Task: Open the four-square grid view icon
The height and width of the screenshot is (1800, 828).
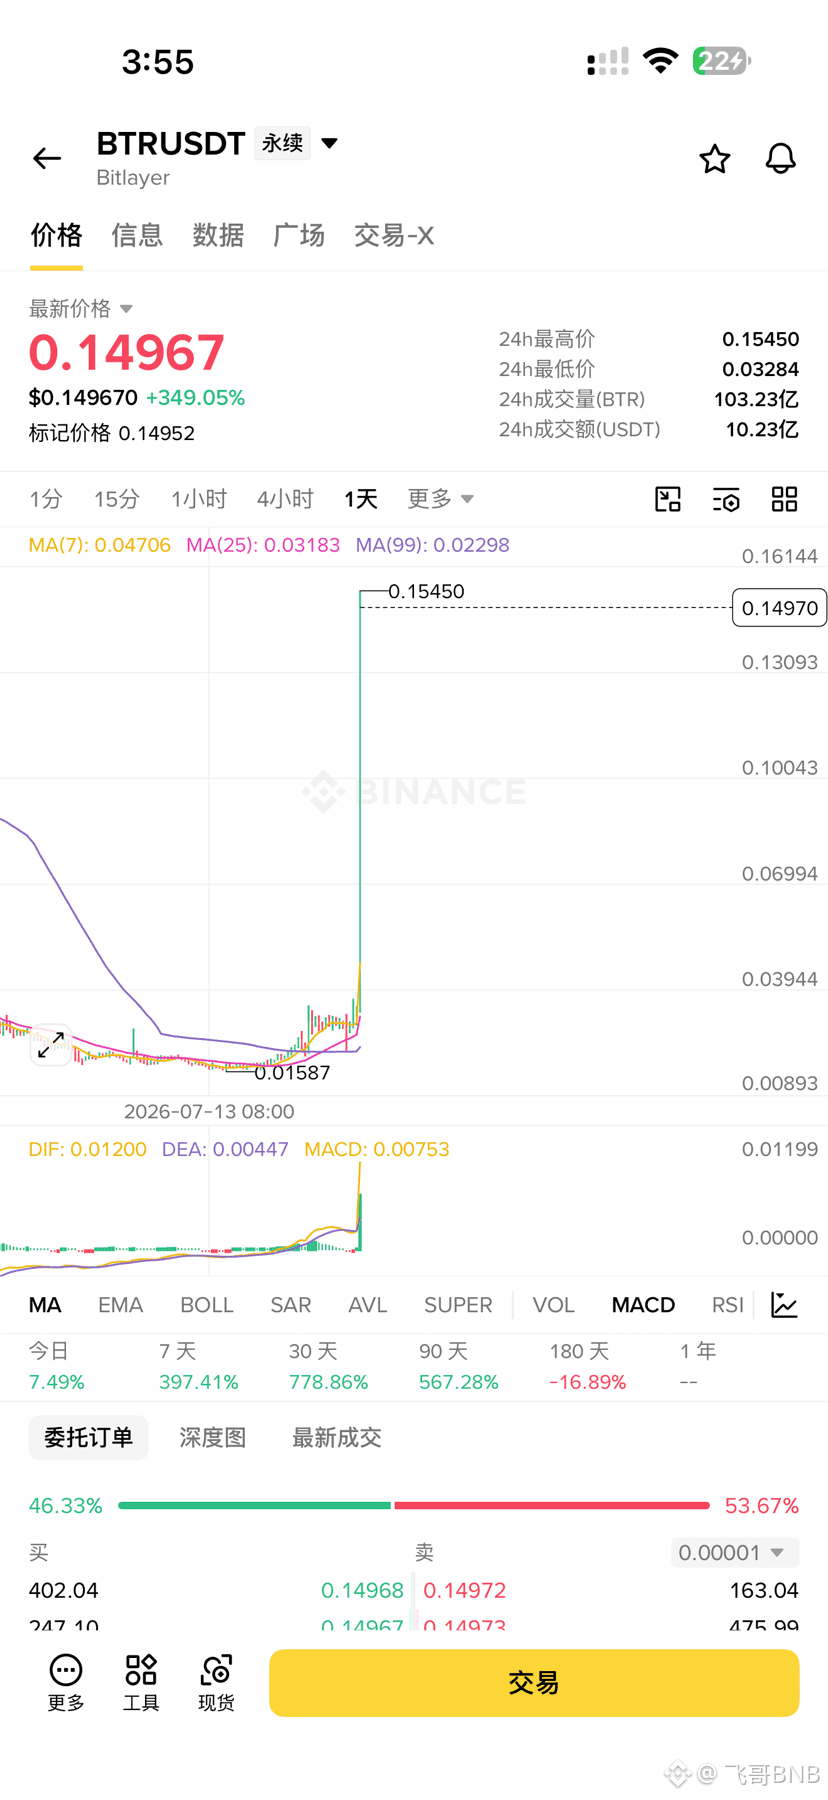Action: coord(784,499)
